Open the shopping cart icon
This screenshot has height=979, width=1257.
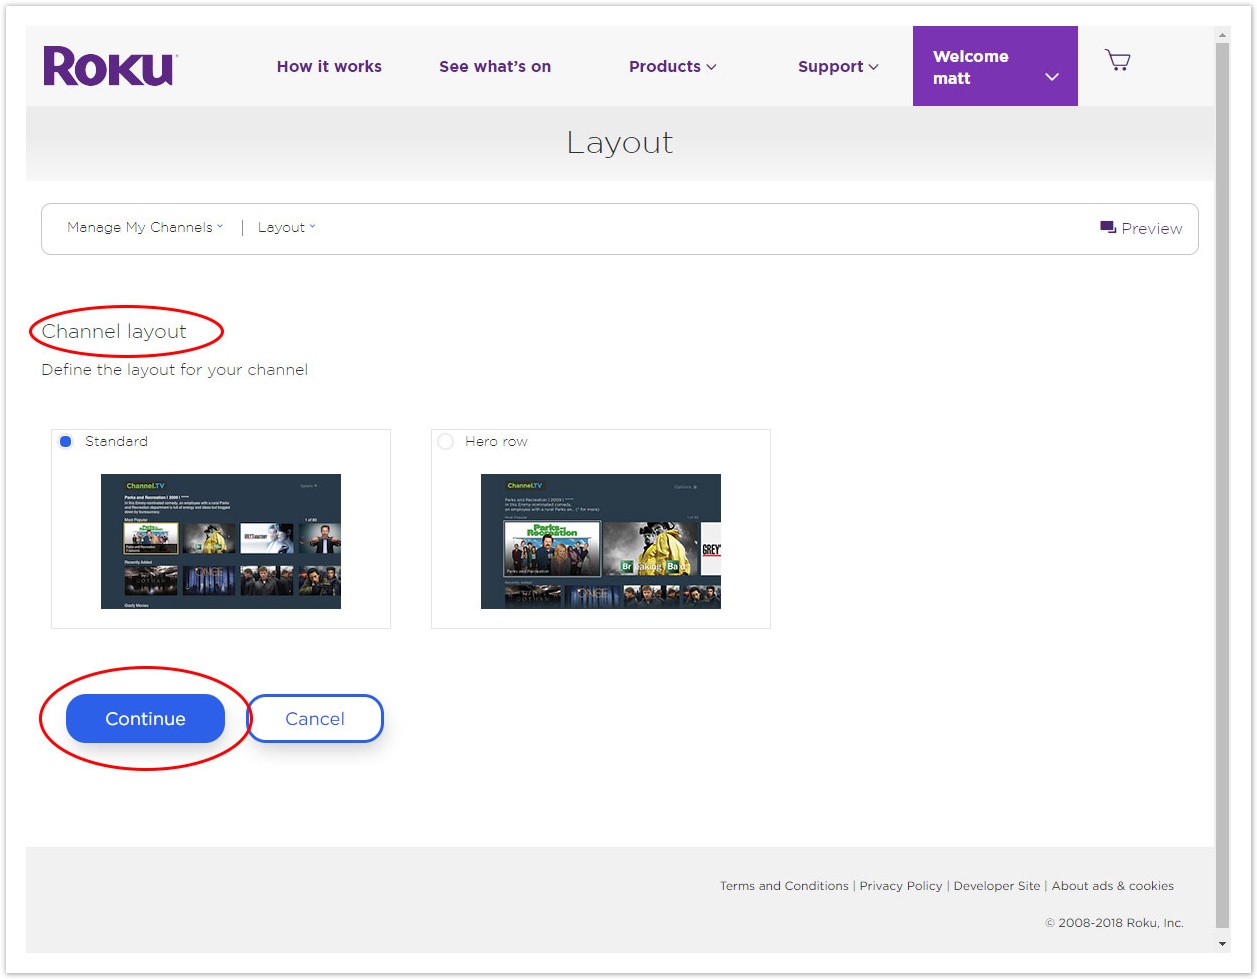[x=1117, y=61]
